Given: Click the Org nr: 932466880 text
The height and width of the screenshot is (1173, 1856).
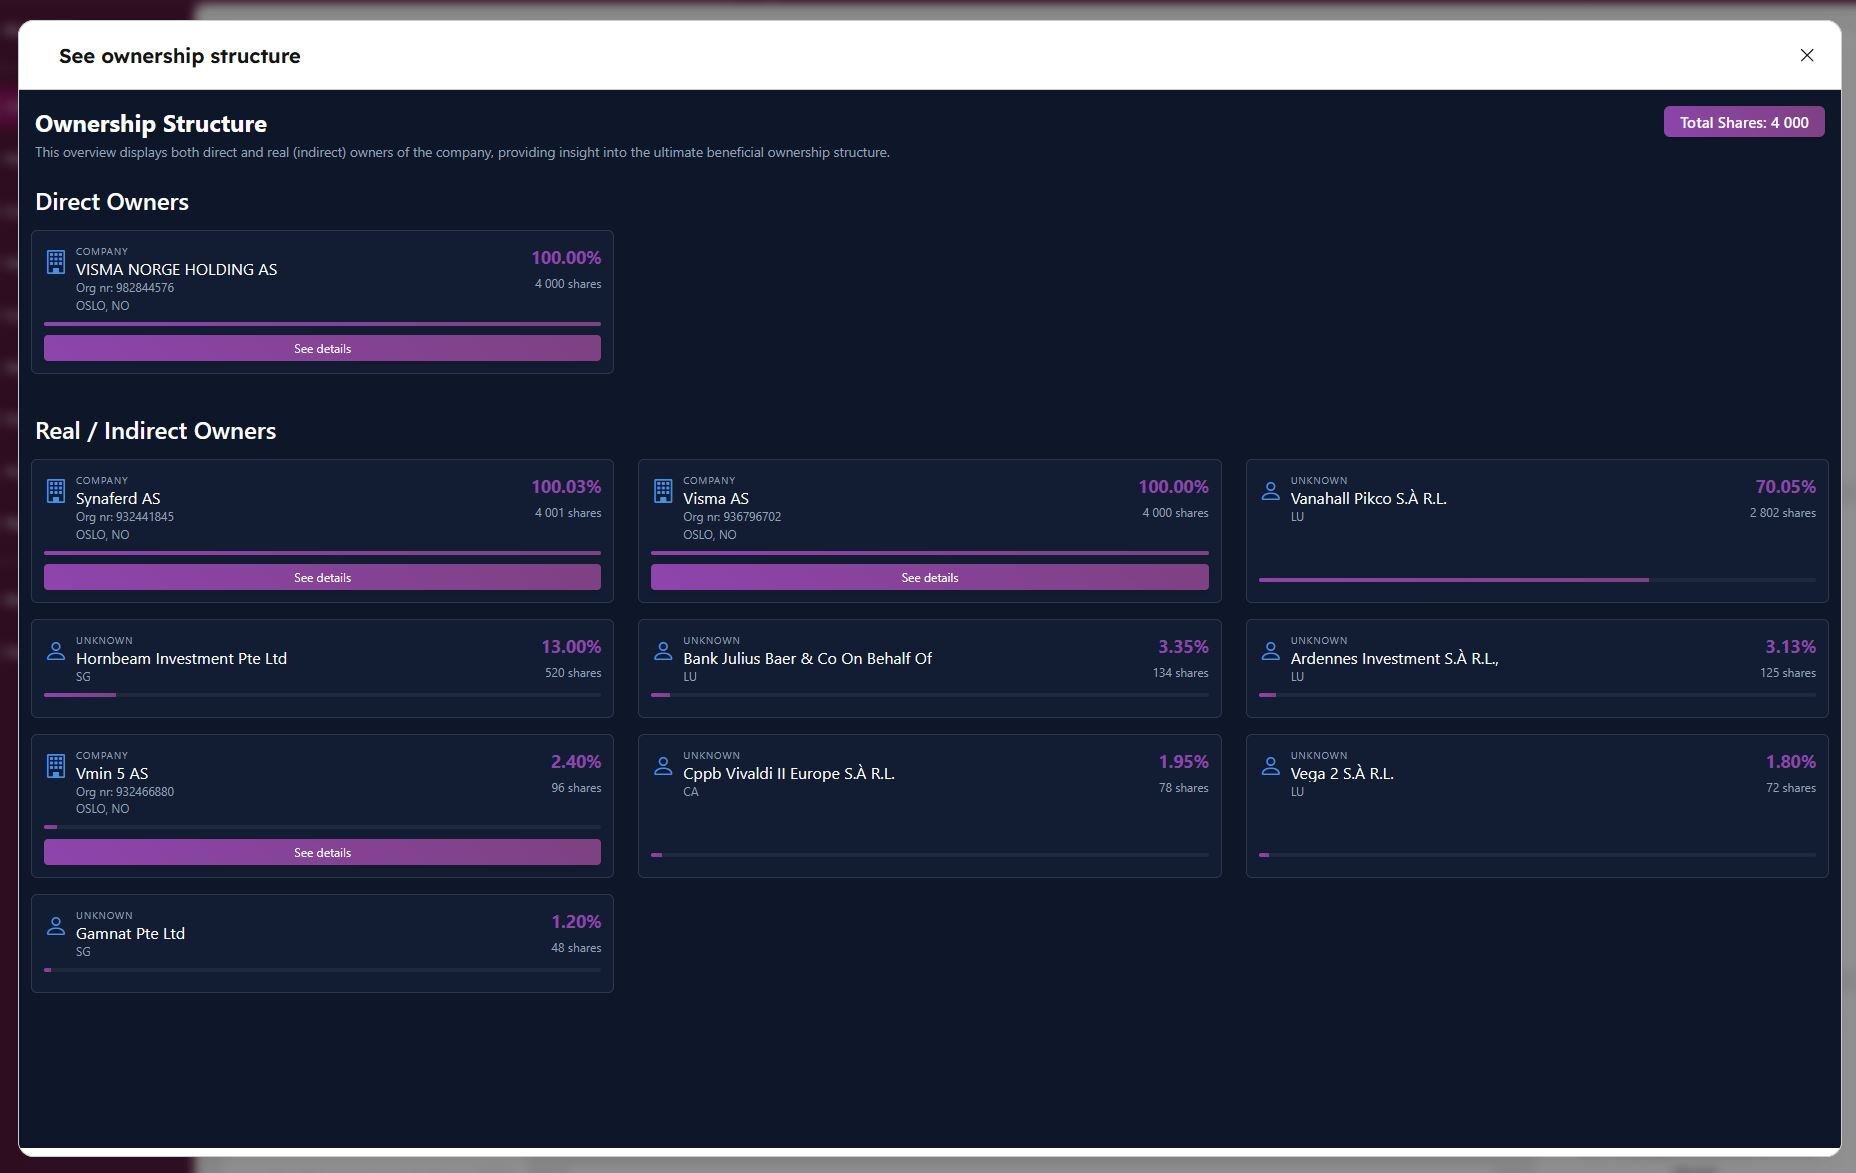Looking at the screenshot, I should tap(125, 792).
